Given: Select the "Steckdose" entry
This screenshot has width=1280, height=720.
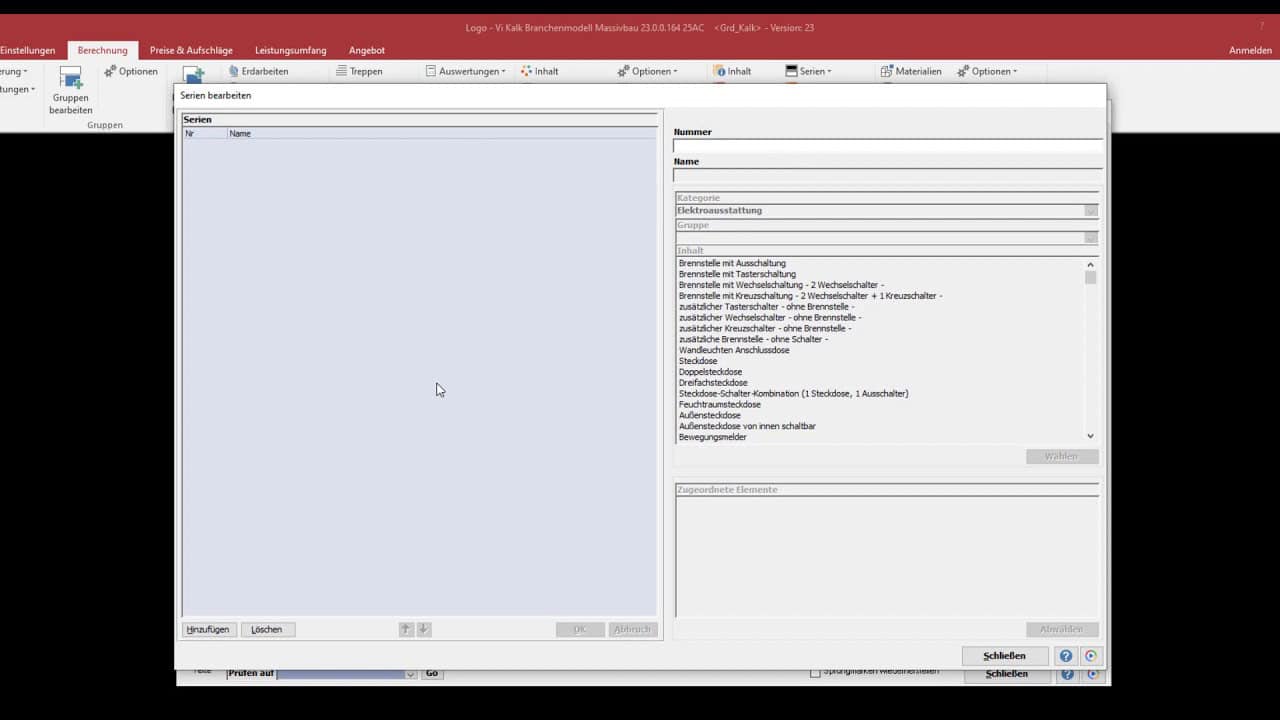Looking at the screenshot, I should coord(698,361).
